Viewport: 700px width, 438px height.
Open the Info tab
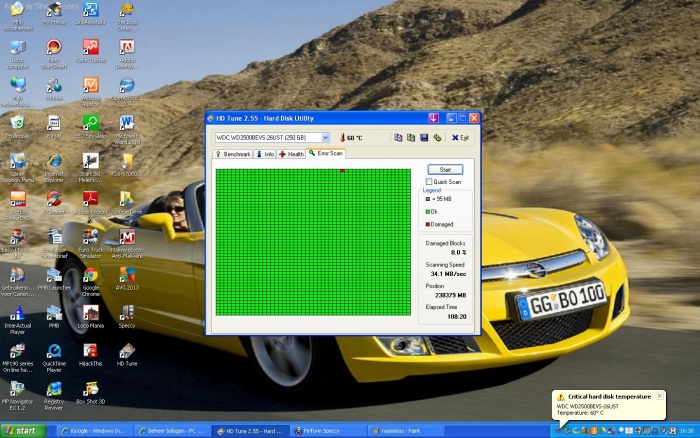click(x=265, y=154)
